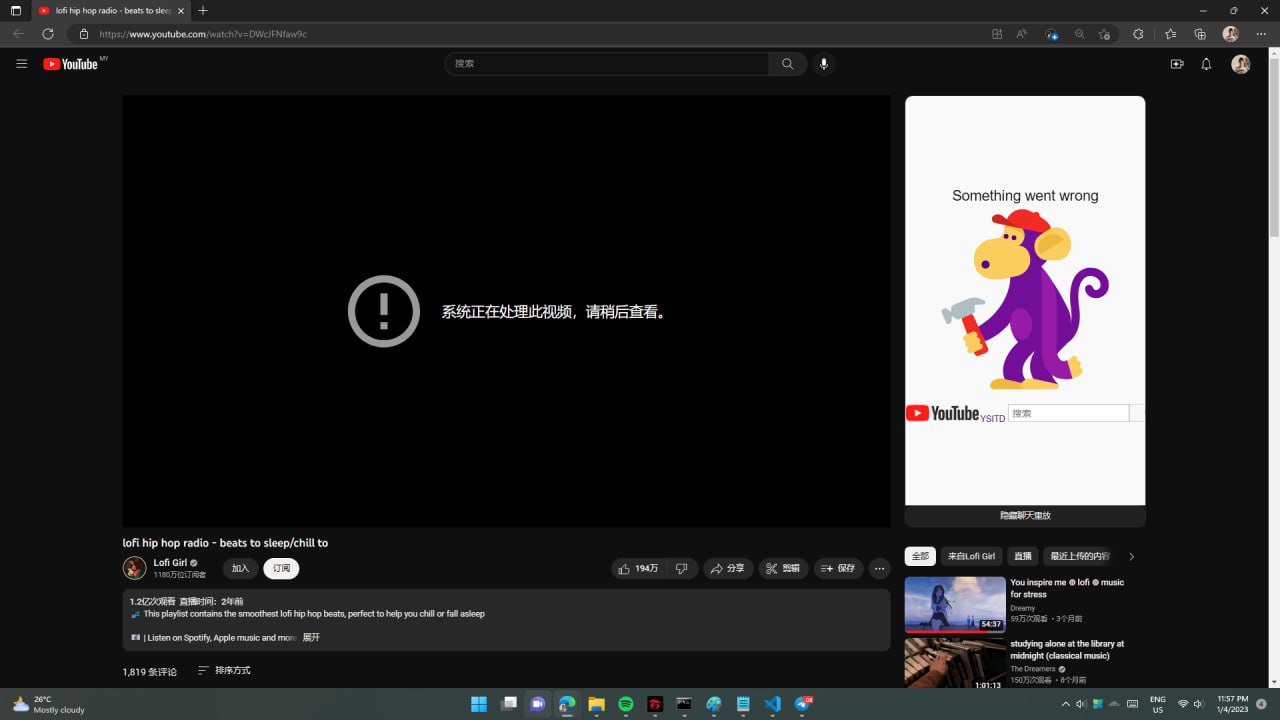Open the share (分享) option

[728, 568]
